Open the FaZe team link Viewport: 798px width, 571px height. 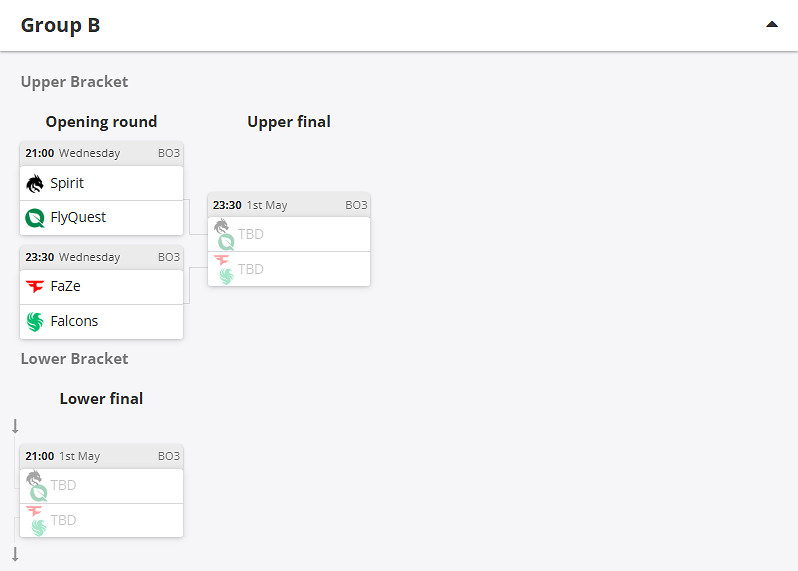coord(65,286)
